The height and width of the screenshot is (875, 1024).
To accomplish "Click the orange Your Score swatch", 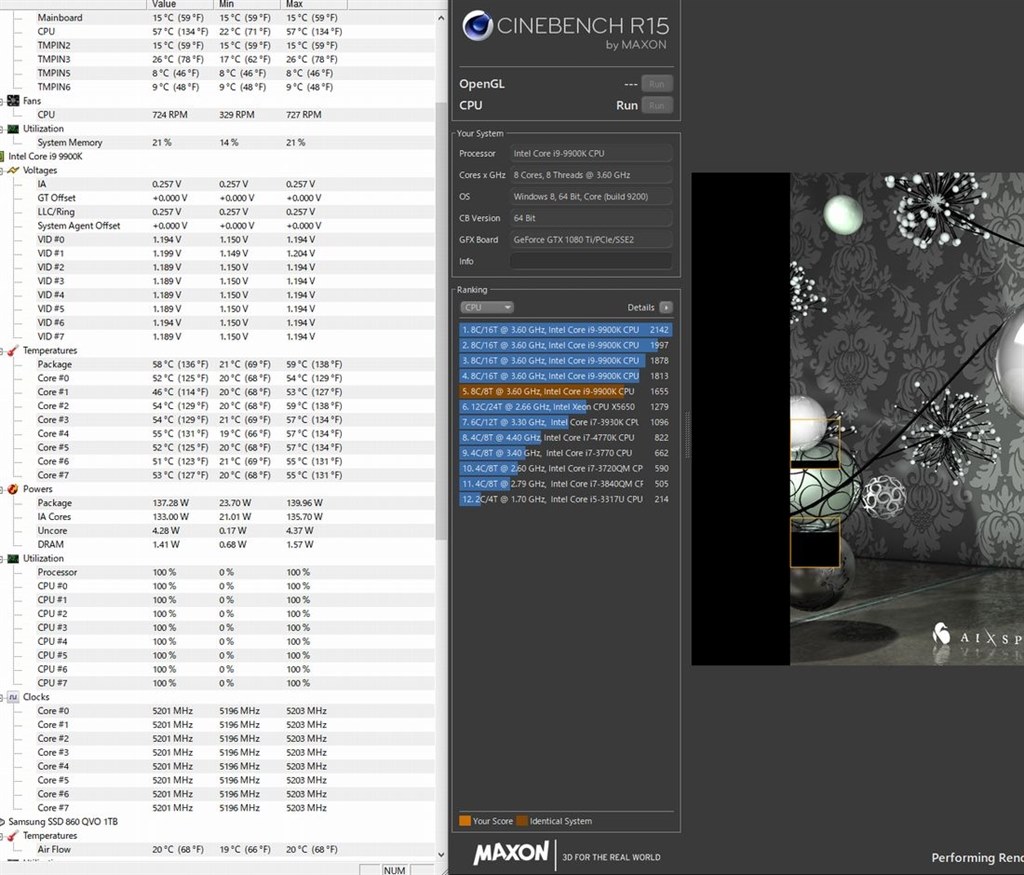I will pyautogui.click(x=467, y=820).
